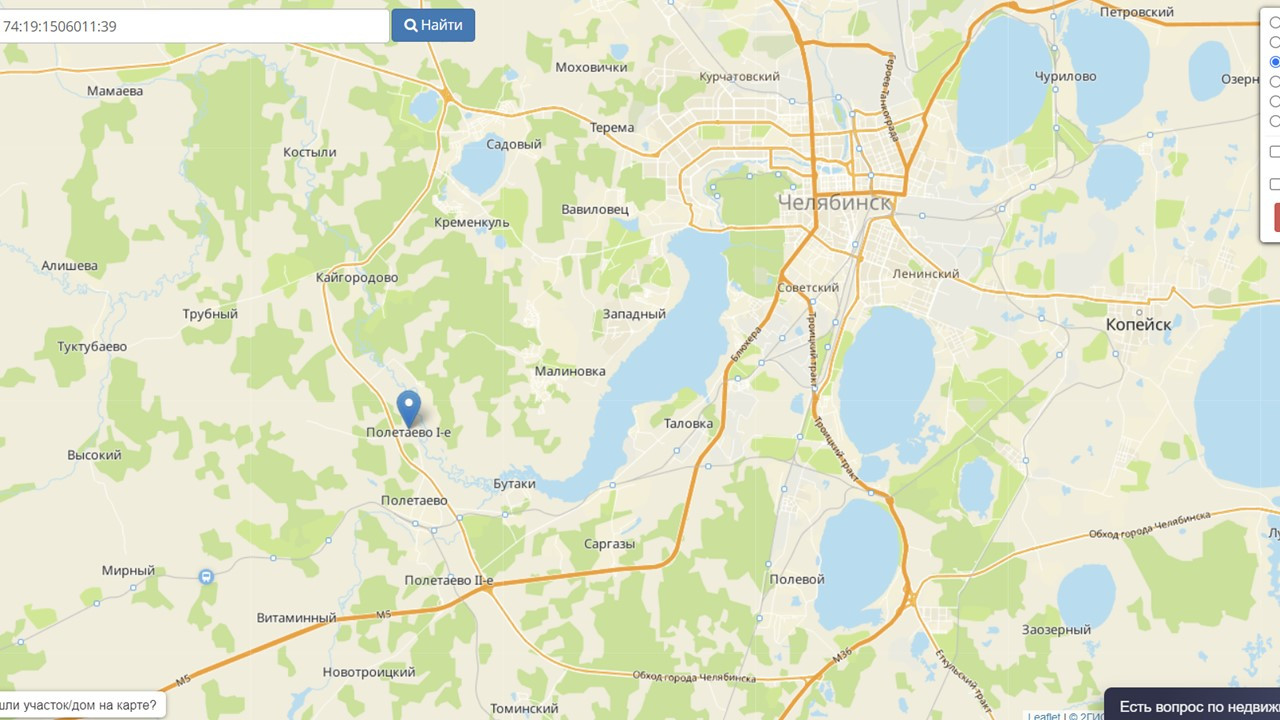Viewport: 1280px width, 720px height.
Task: Click the red button in the layers panel
Action: [1277, 217]
